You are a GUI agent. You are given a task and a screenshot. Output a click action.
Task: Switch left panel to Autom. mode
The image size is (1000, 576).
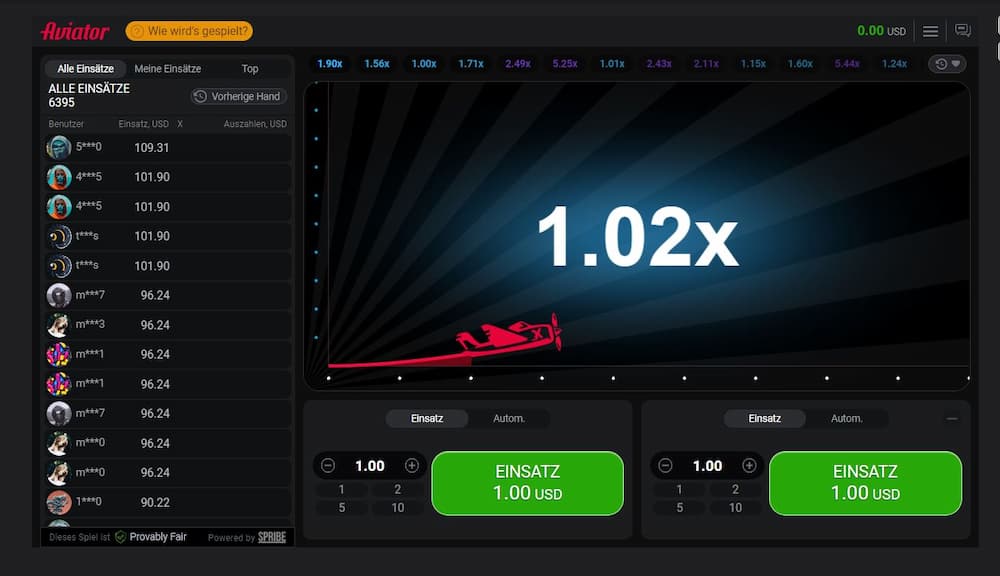click(509, 419)
